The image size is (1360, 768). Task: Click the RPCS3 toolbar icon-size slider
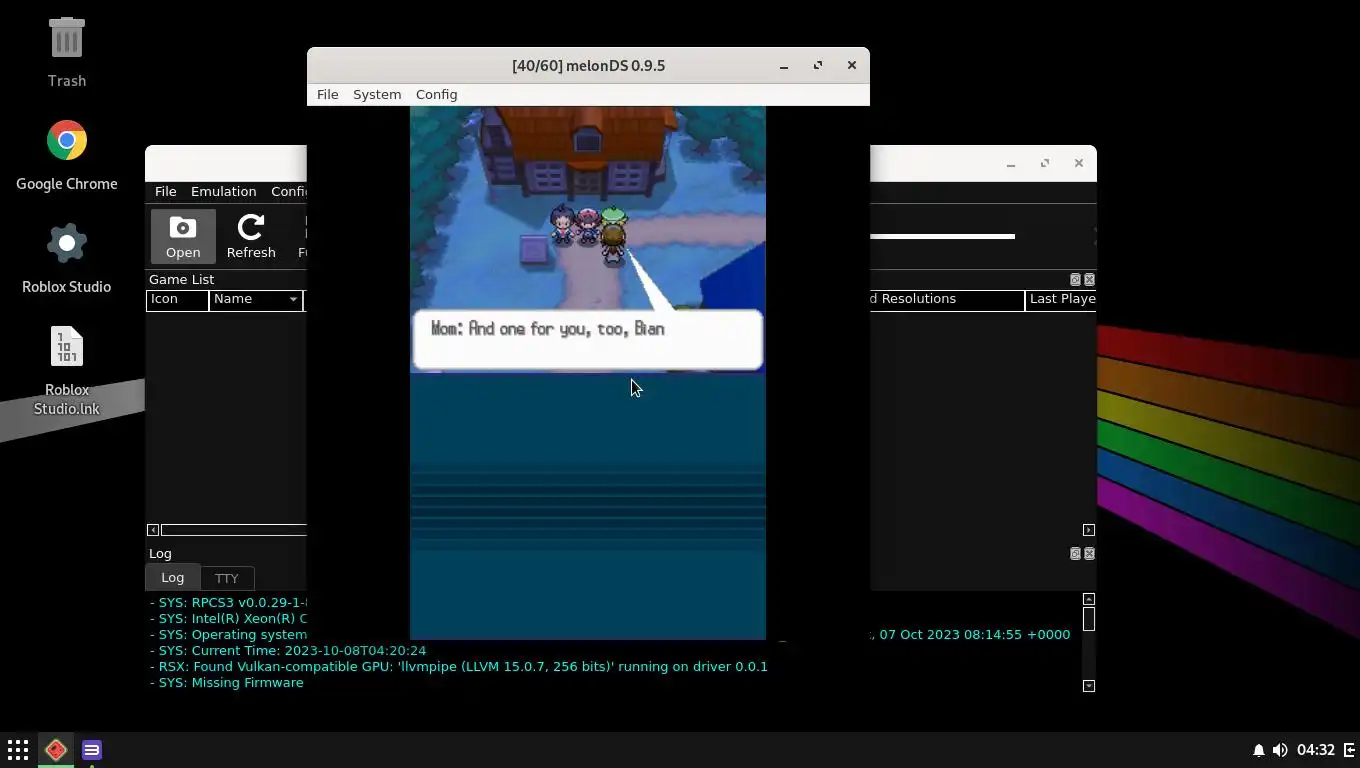point(942,237)
